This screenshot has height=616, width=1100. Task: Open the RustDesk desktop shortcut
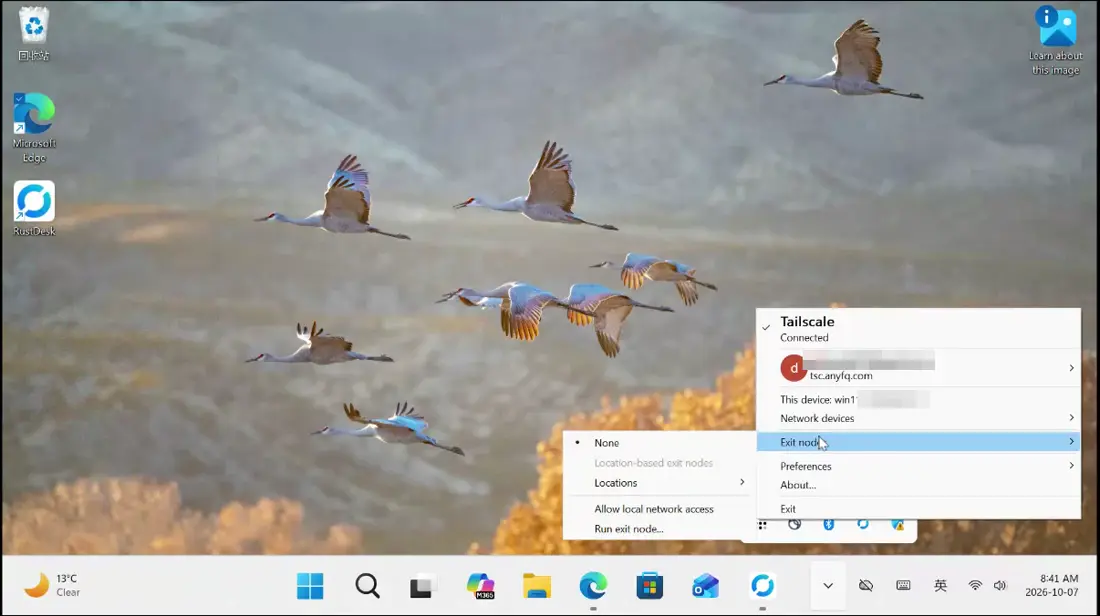pyautogui.click(x=33, y=208)
